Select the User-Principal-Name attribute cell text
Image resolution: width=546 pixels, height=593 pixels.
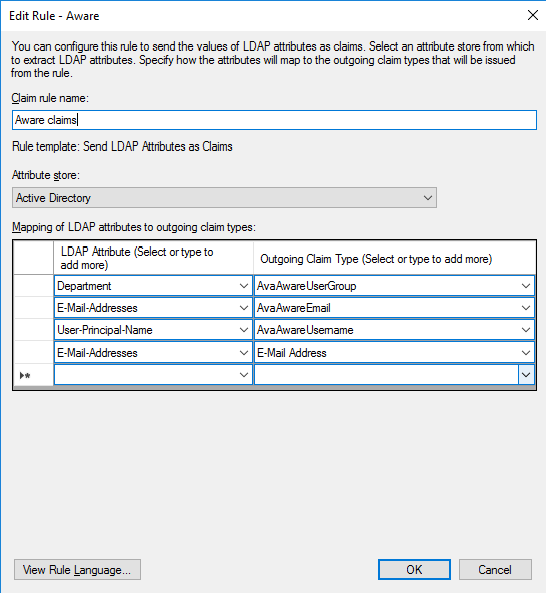[x=105, y=330]
